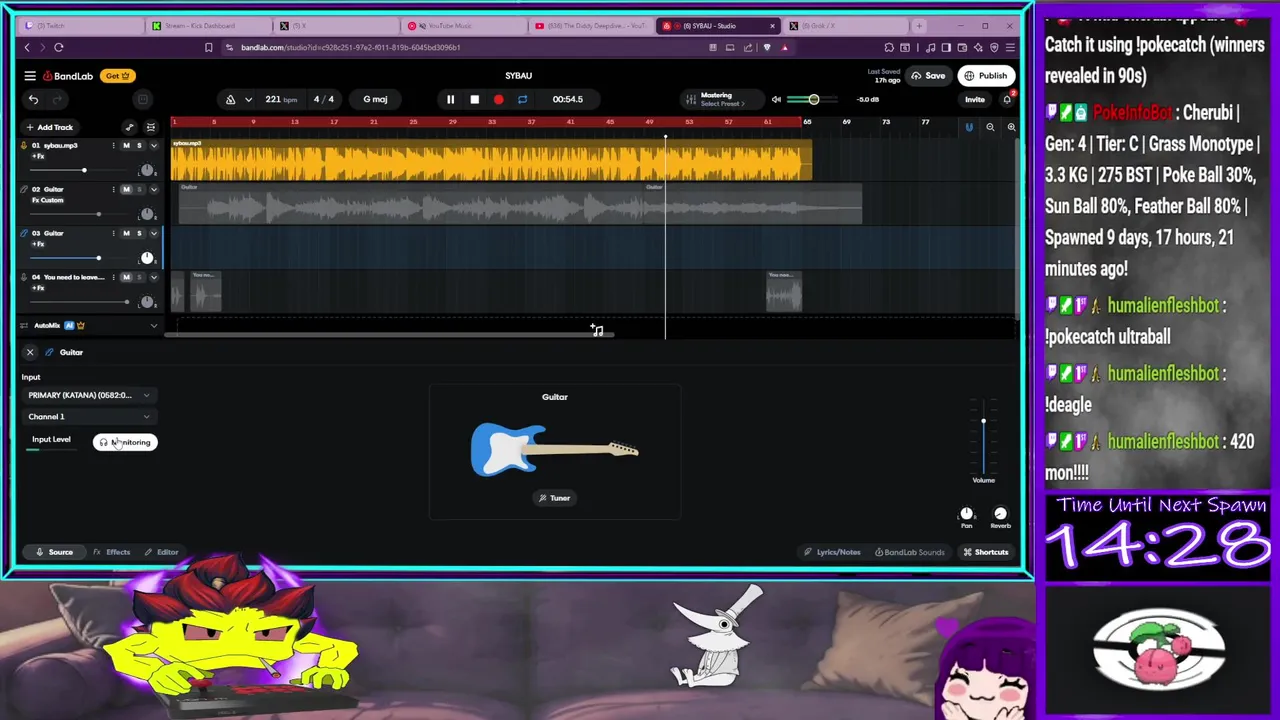Zoom in the timeline
1280x720 pixels.
tap(1011, 127)
